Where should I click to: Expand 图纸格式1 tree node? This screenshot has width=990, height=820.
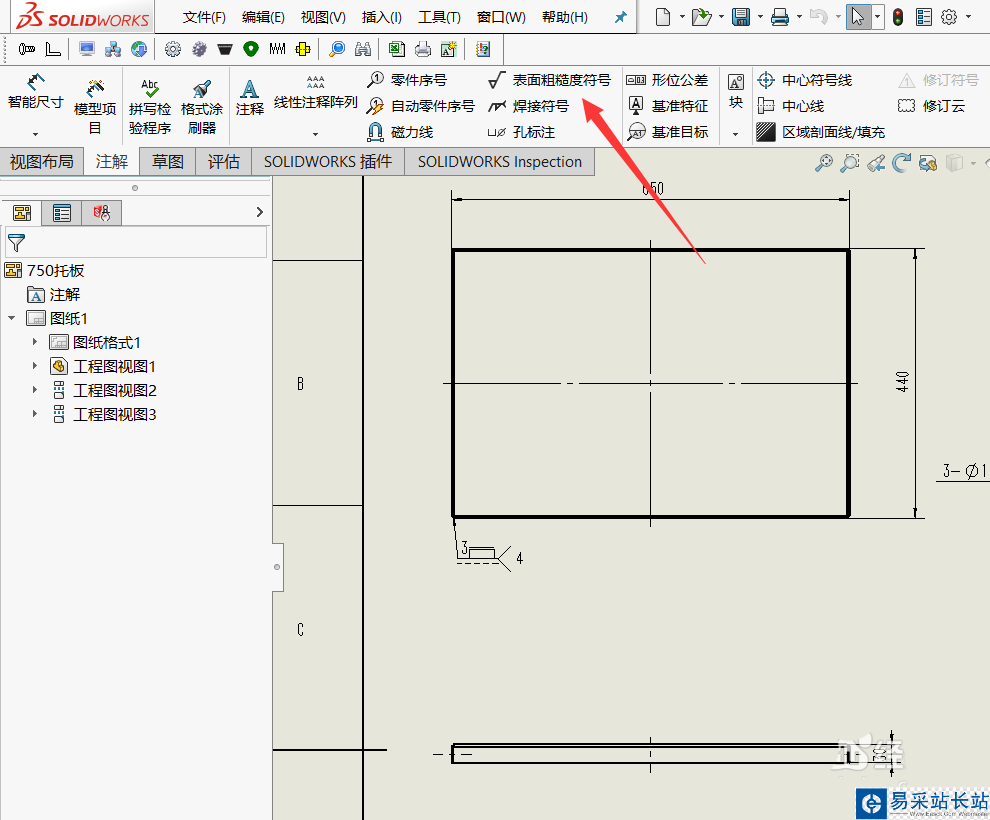click(x=35, y=342)
